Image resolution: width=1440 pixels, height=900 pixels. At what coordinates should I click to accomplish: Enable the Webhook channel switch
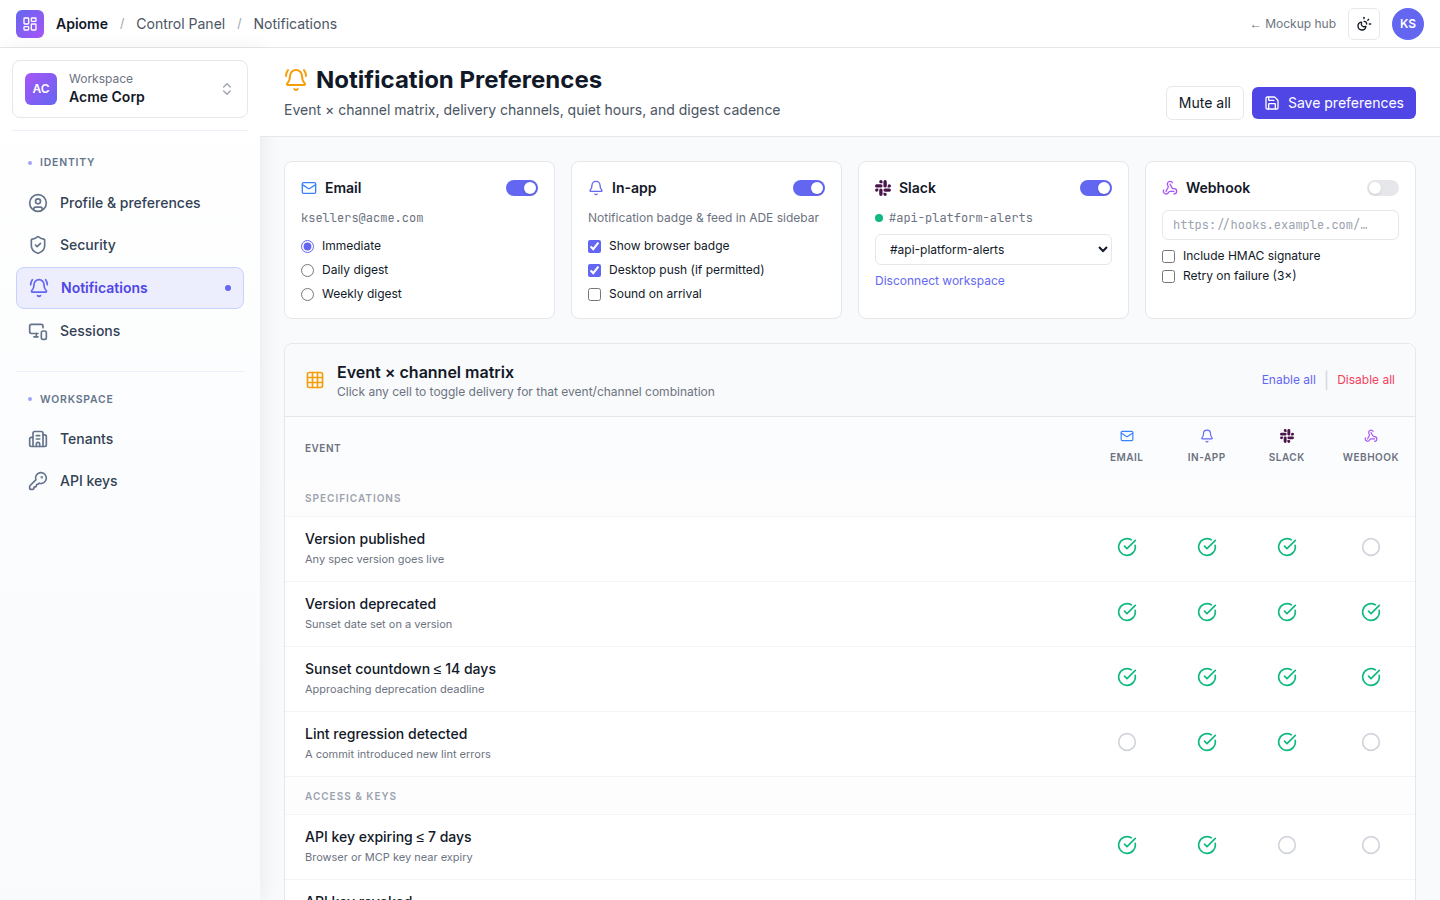coord(1383,188)
